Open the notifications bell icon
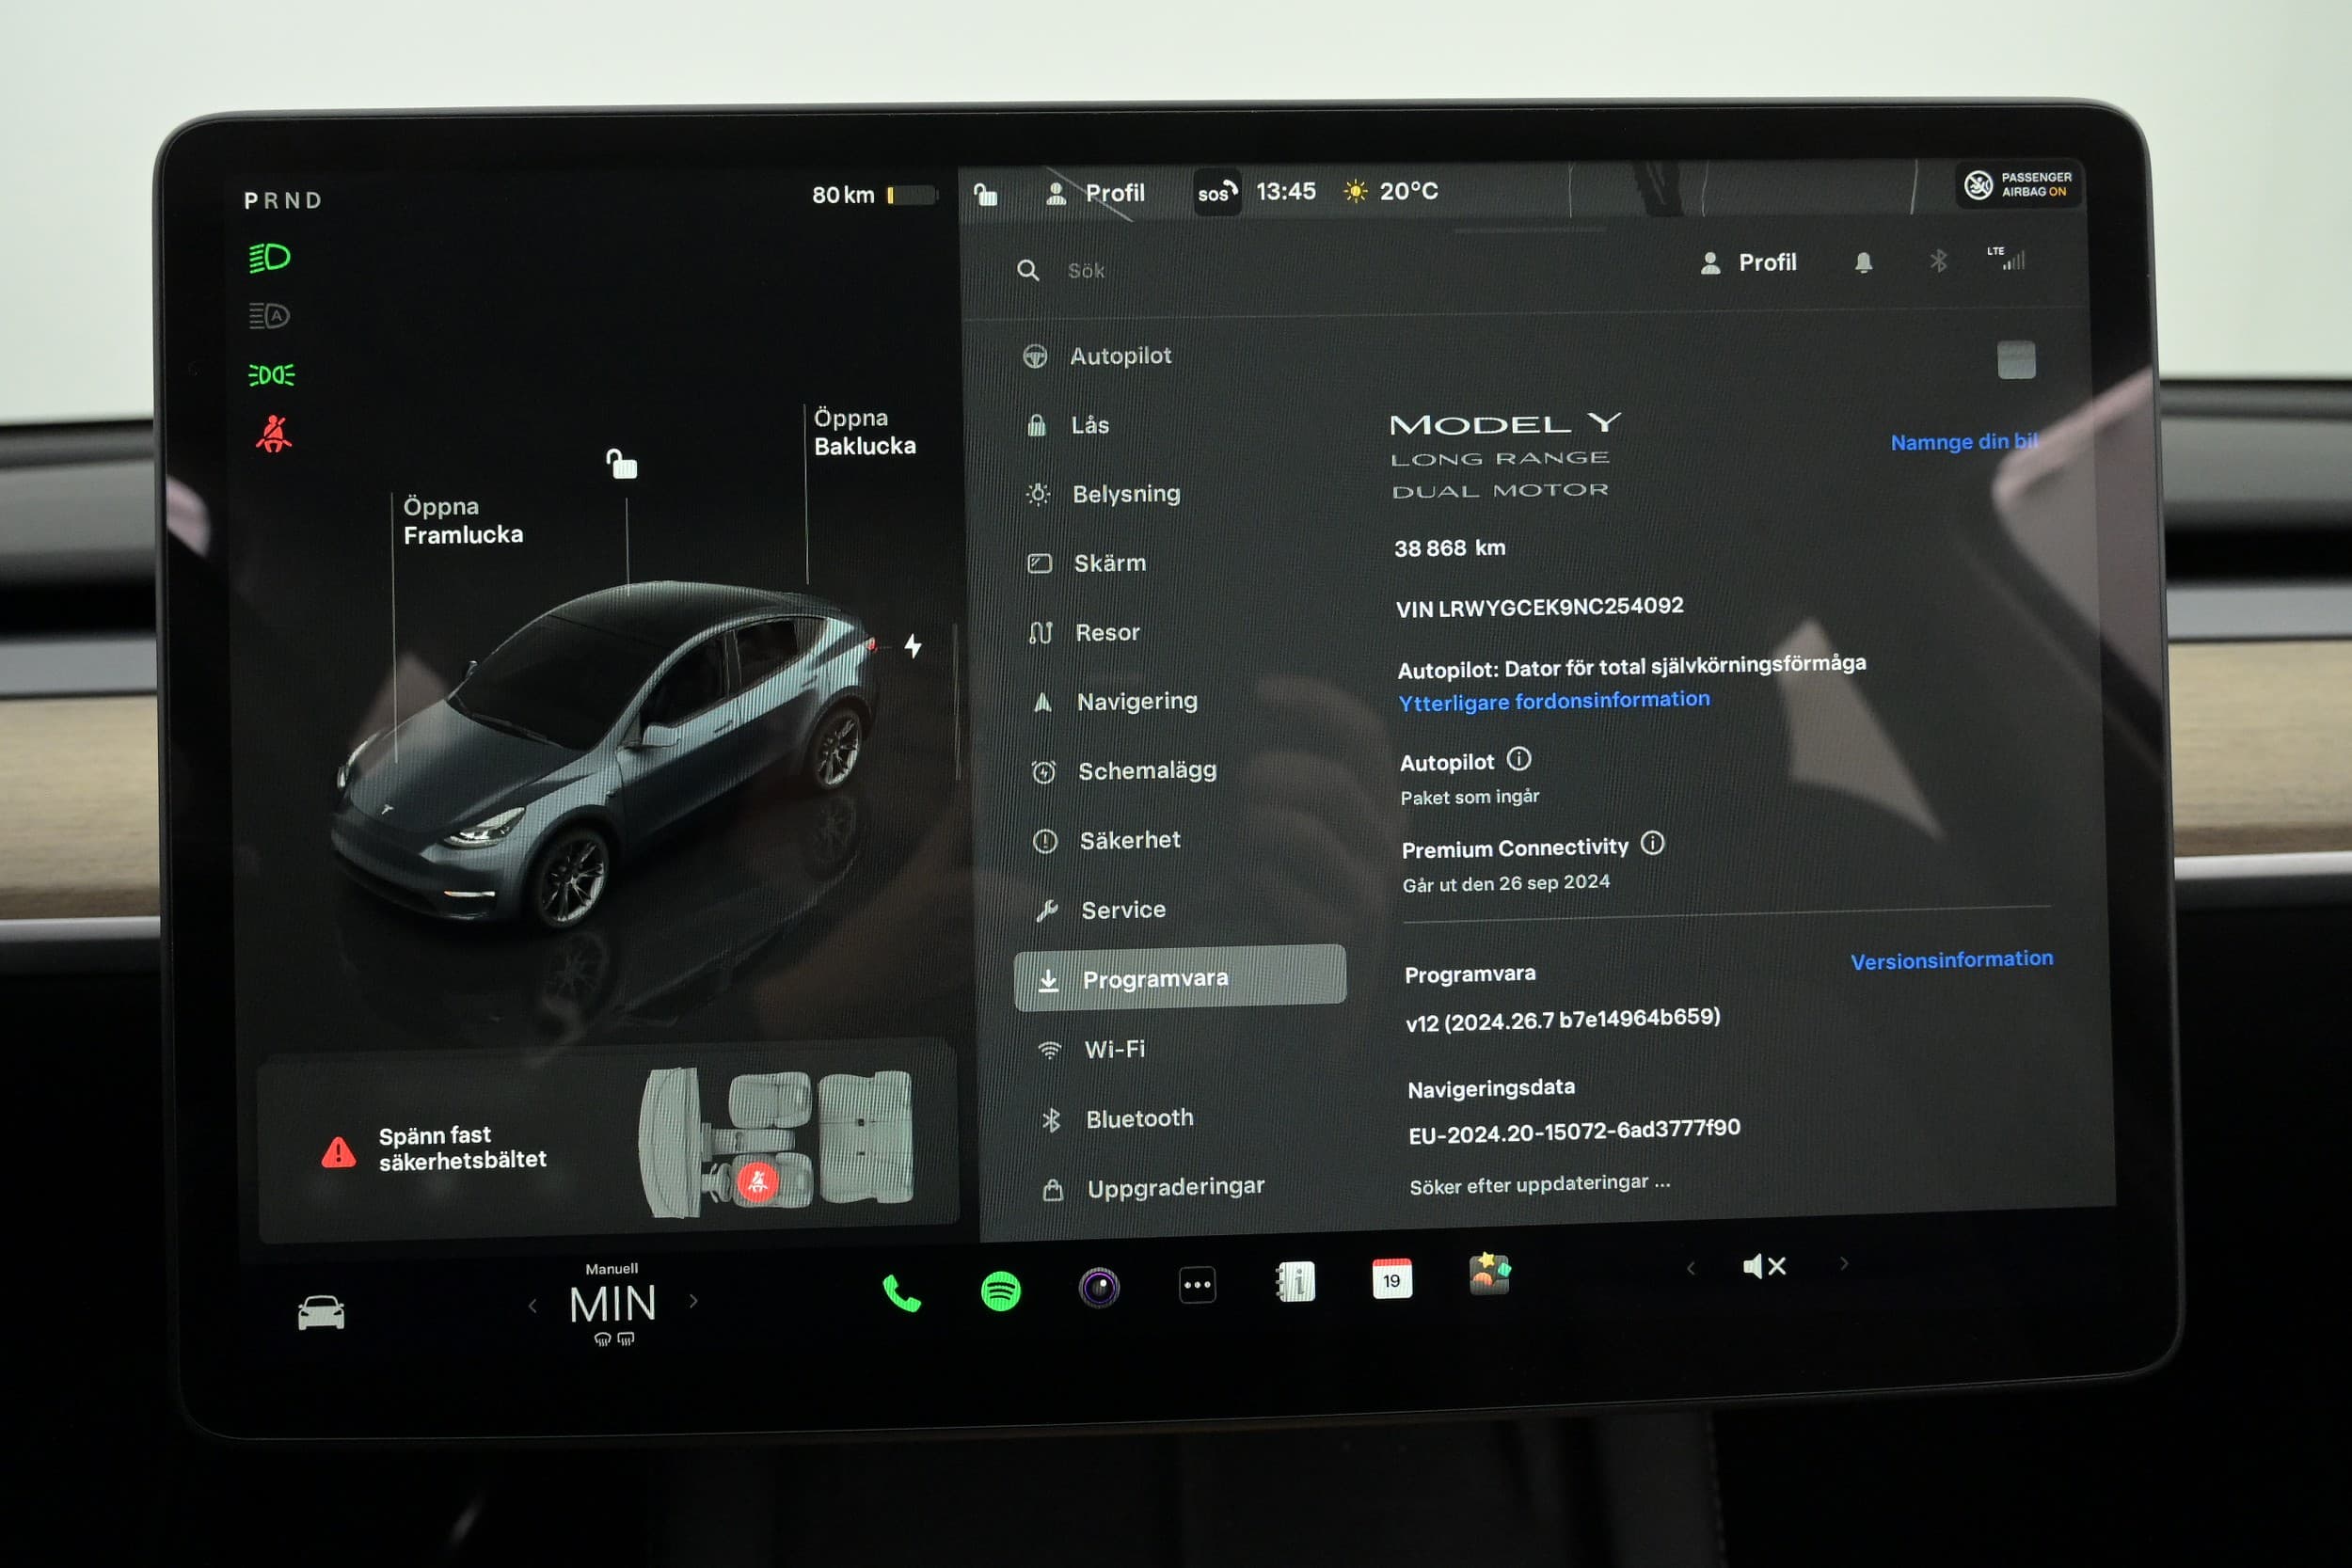 [1863, 263]
